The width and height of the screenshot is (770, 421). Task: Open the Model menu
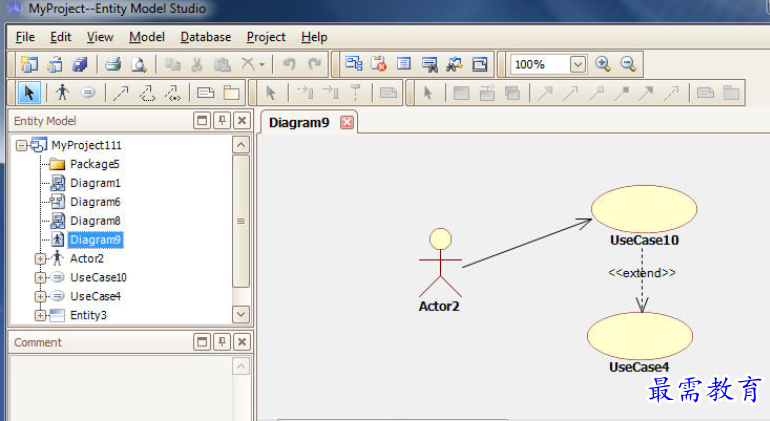tap(147, 37)
